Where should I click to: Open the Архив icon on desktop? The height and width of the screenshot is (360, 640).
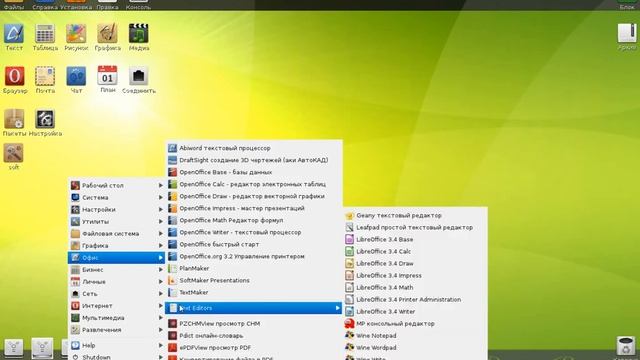(627, 33)
